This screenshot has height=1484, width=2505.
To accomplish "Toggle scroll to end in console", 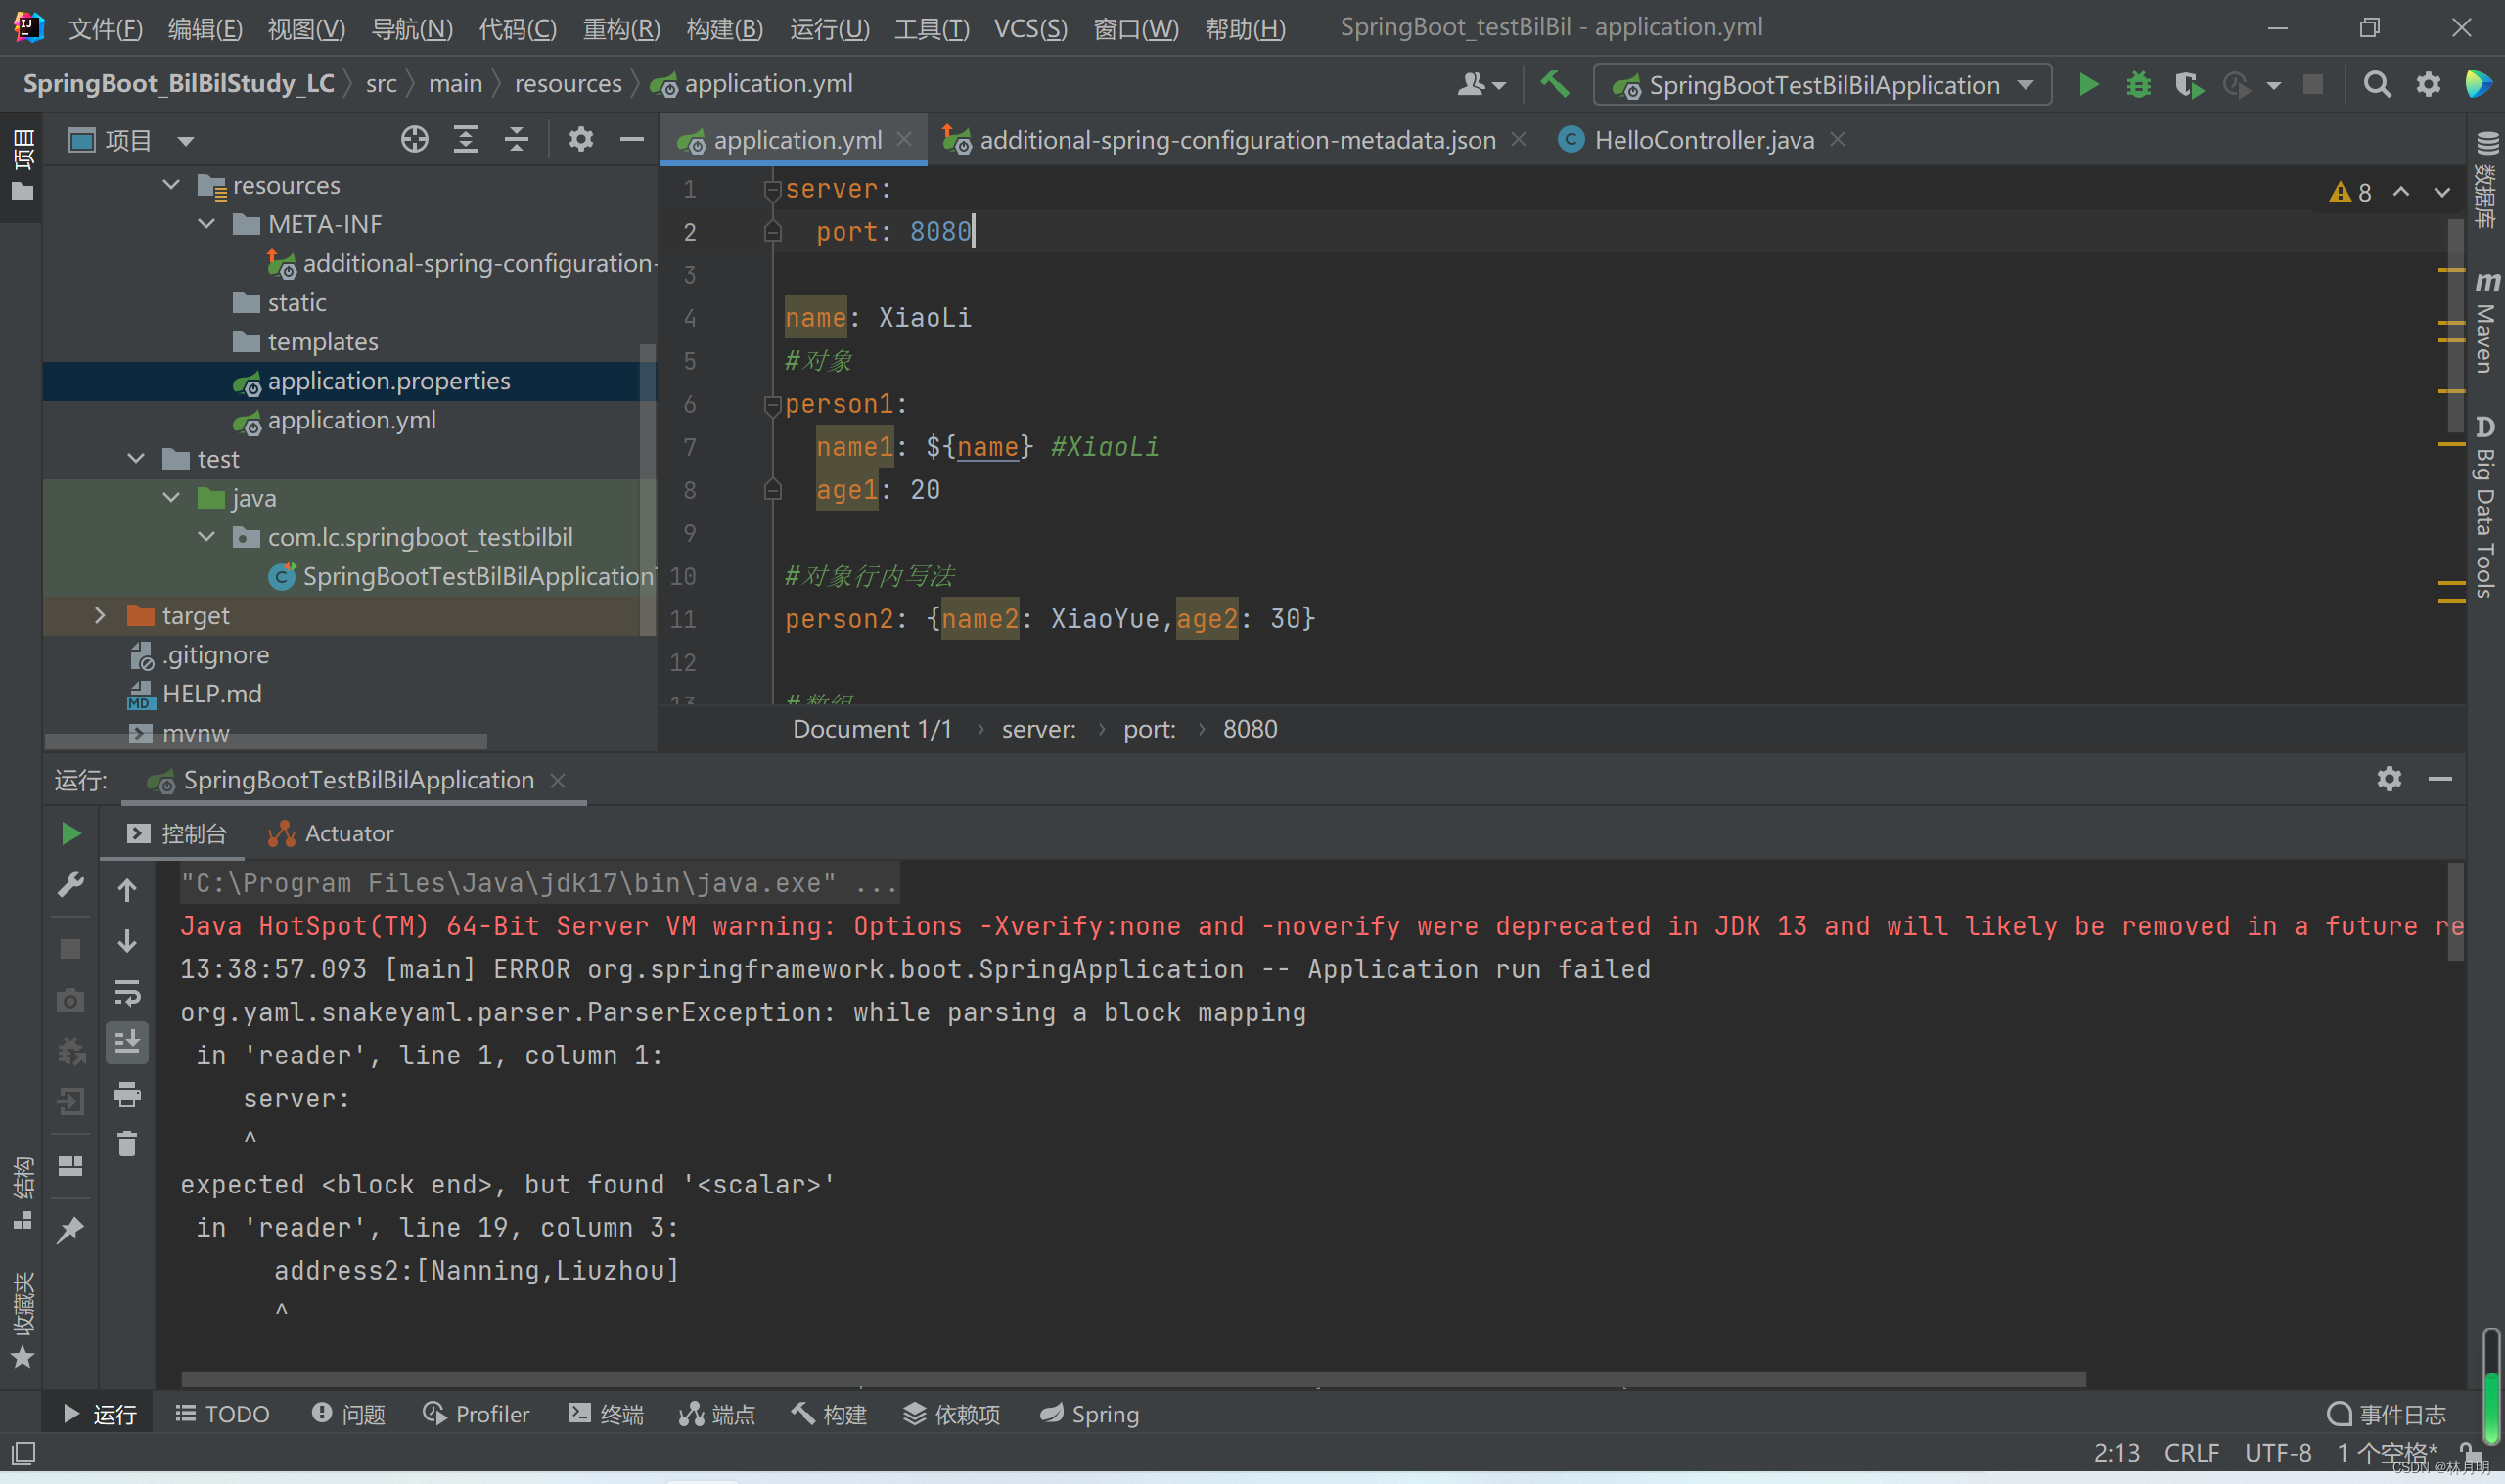I will tap(127, 1043).
